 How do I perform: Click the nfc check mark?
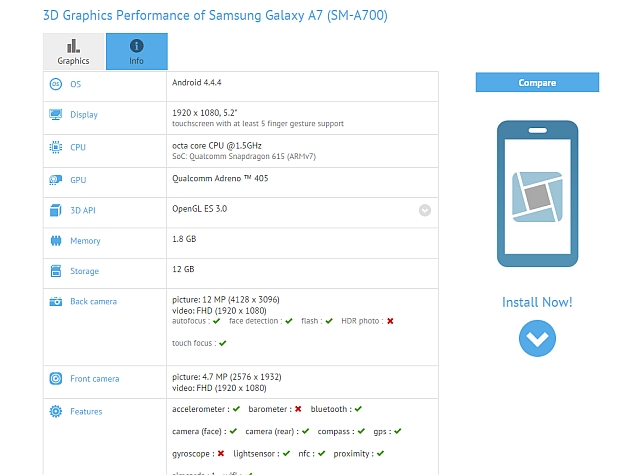click(x=322, y=454)
